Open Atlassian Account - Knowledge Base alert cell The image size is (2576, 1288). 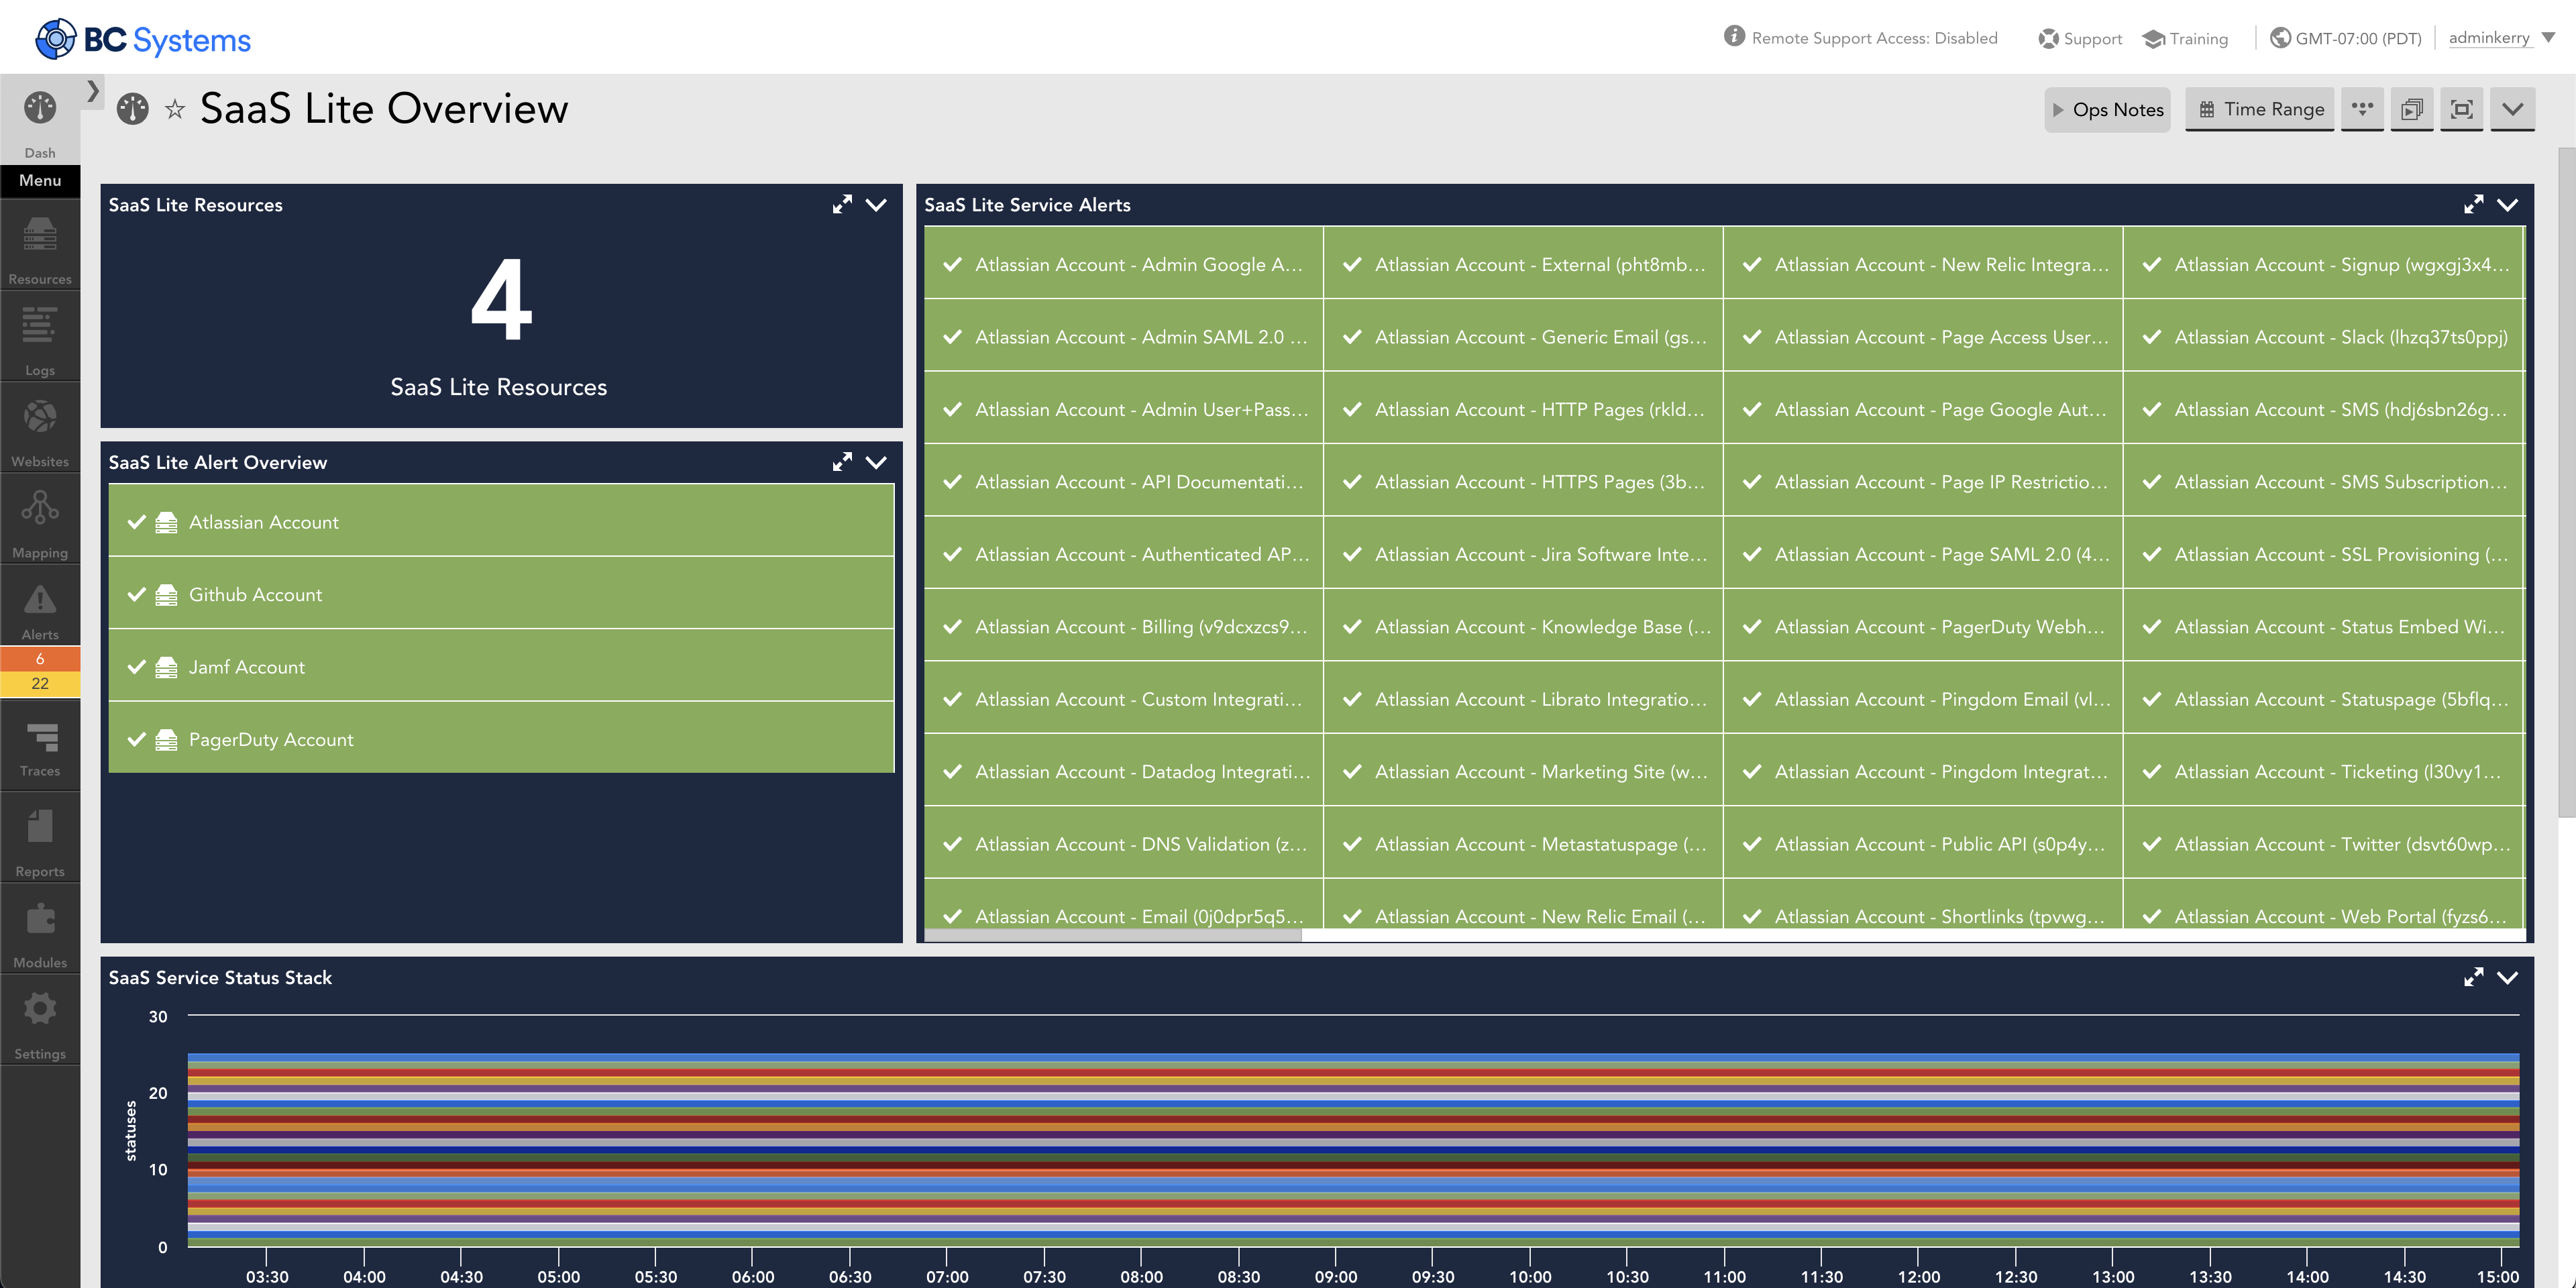click(x=1523, y=626)
